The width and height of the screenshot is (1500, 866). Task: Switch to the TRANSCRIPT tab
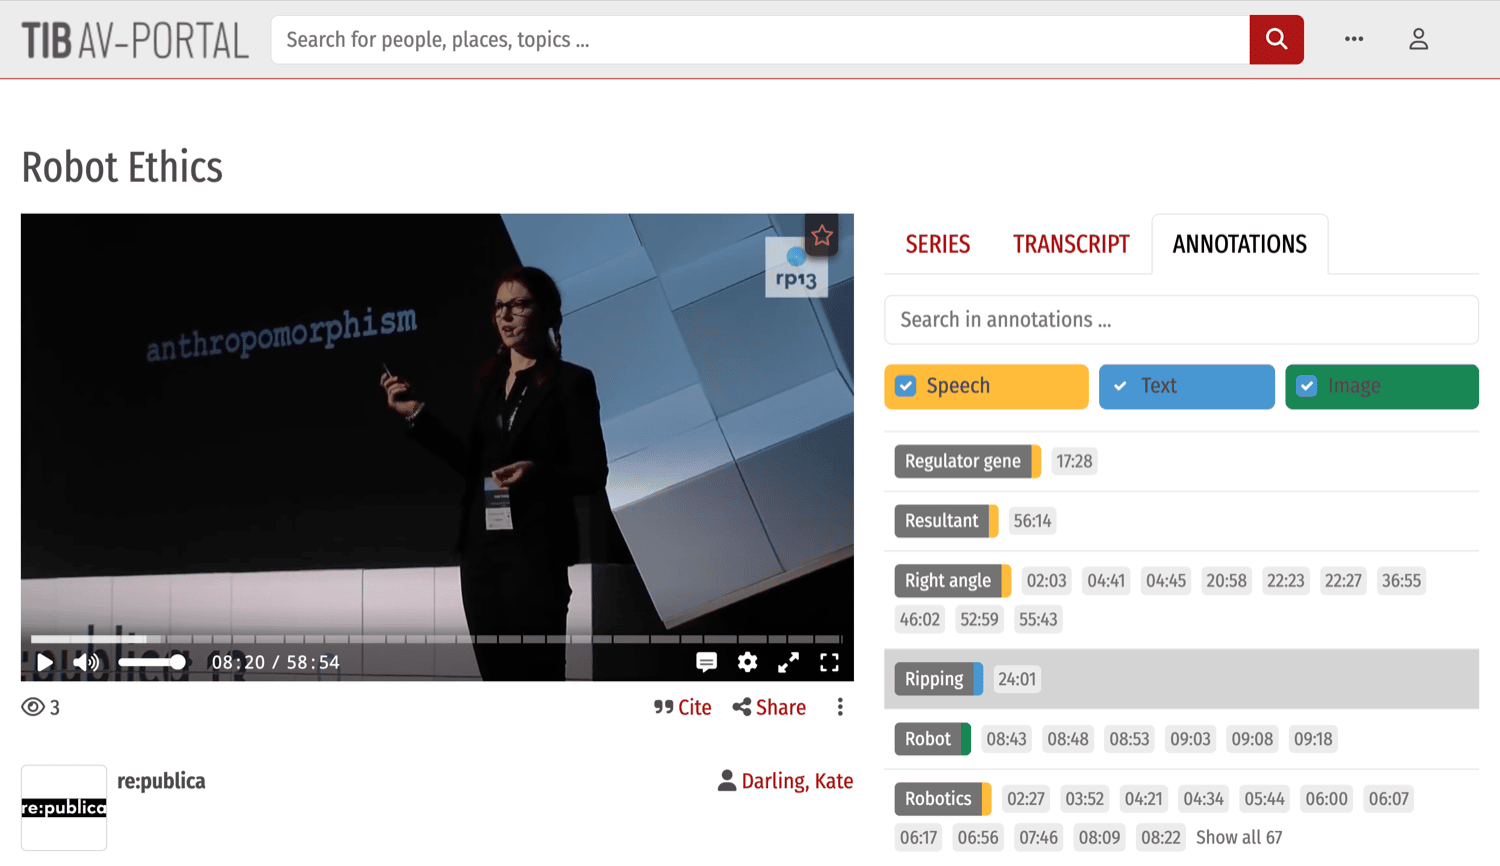point(1071,243)
